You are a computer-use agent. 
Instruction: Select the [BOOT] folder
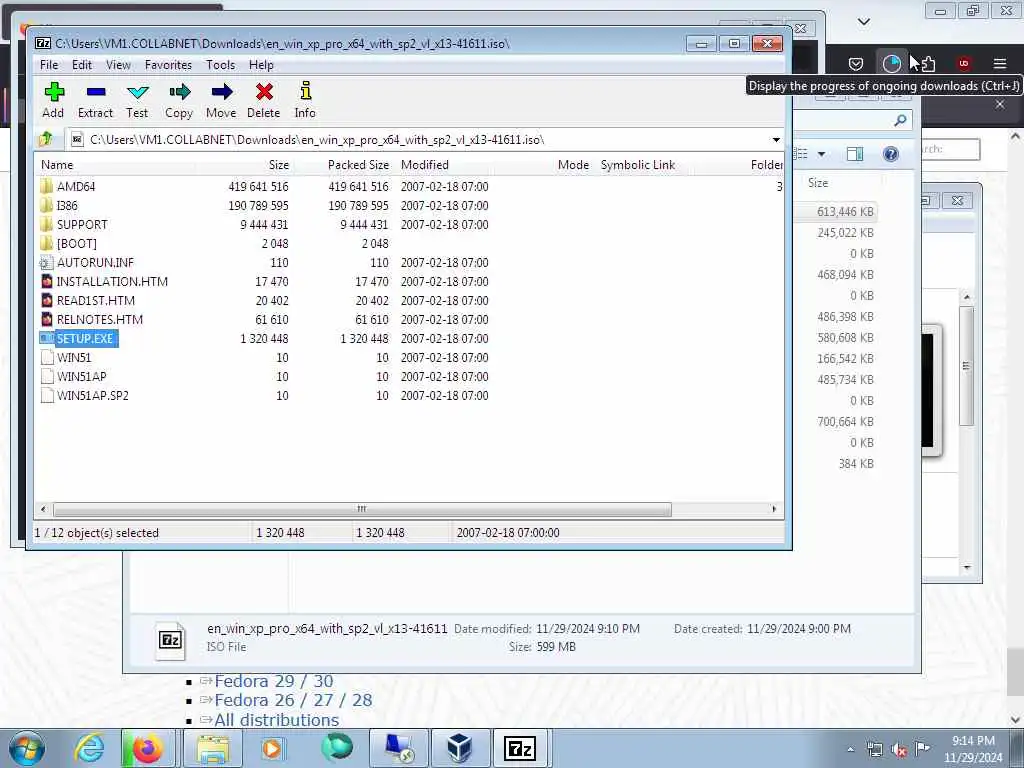click(76, 244)
